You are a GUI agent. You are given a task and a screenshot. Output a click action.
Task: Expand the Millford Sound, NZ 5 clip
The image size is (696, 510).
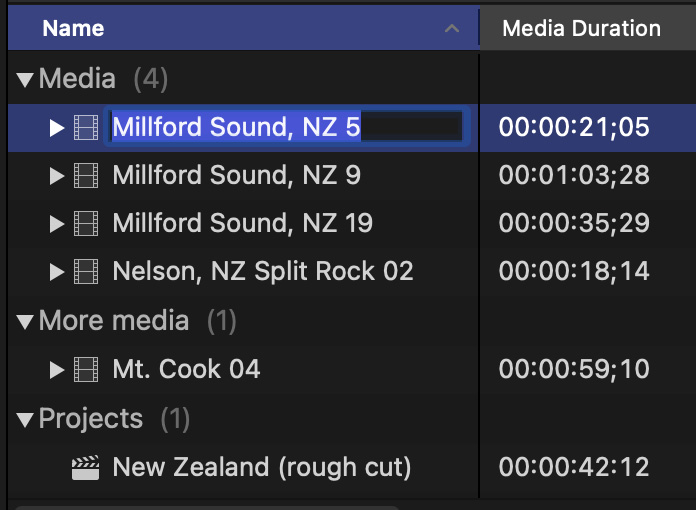[x=57, y=127]
